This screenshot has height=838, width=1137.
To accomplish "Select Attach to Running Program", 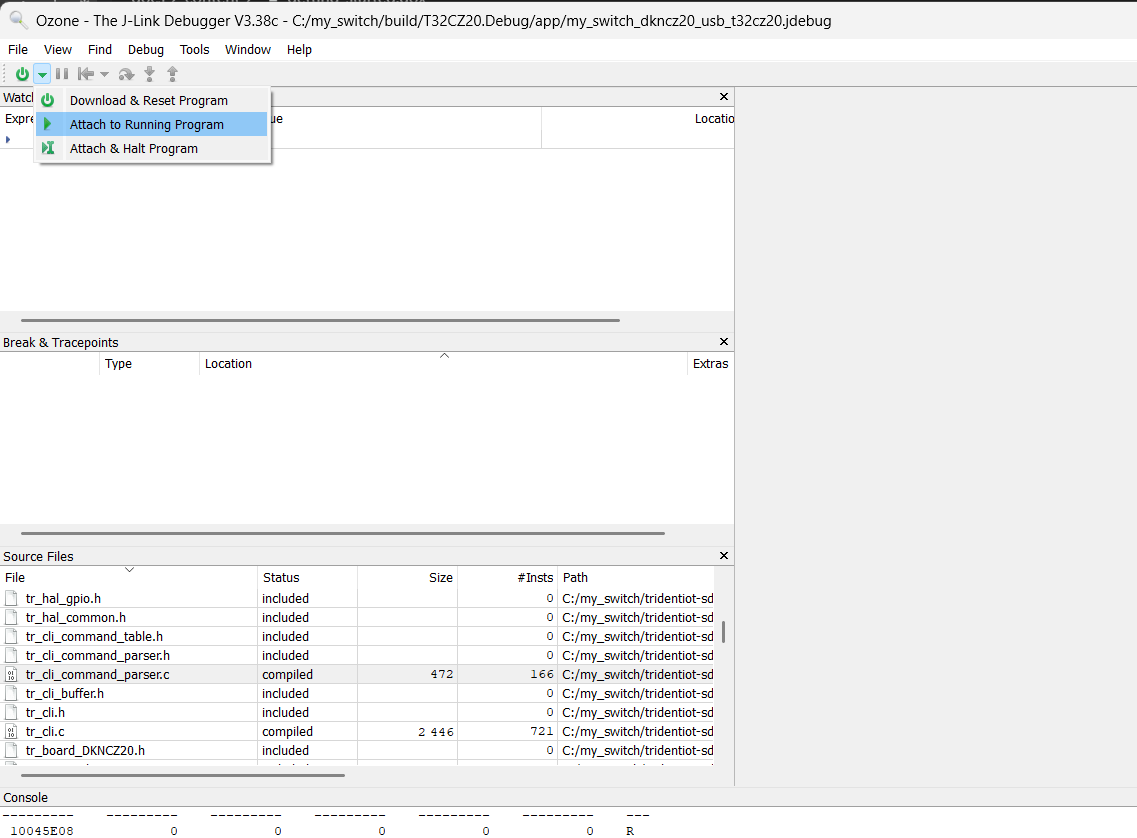I will 152,124.
